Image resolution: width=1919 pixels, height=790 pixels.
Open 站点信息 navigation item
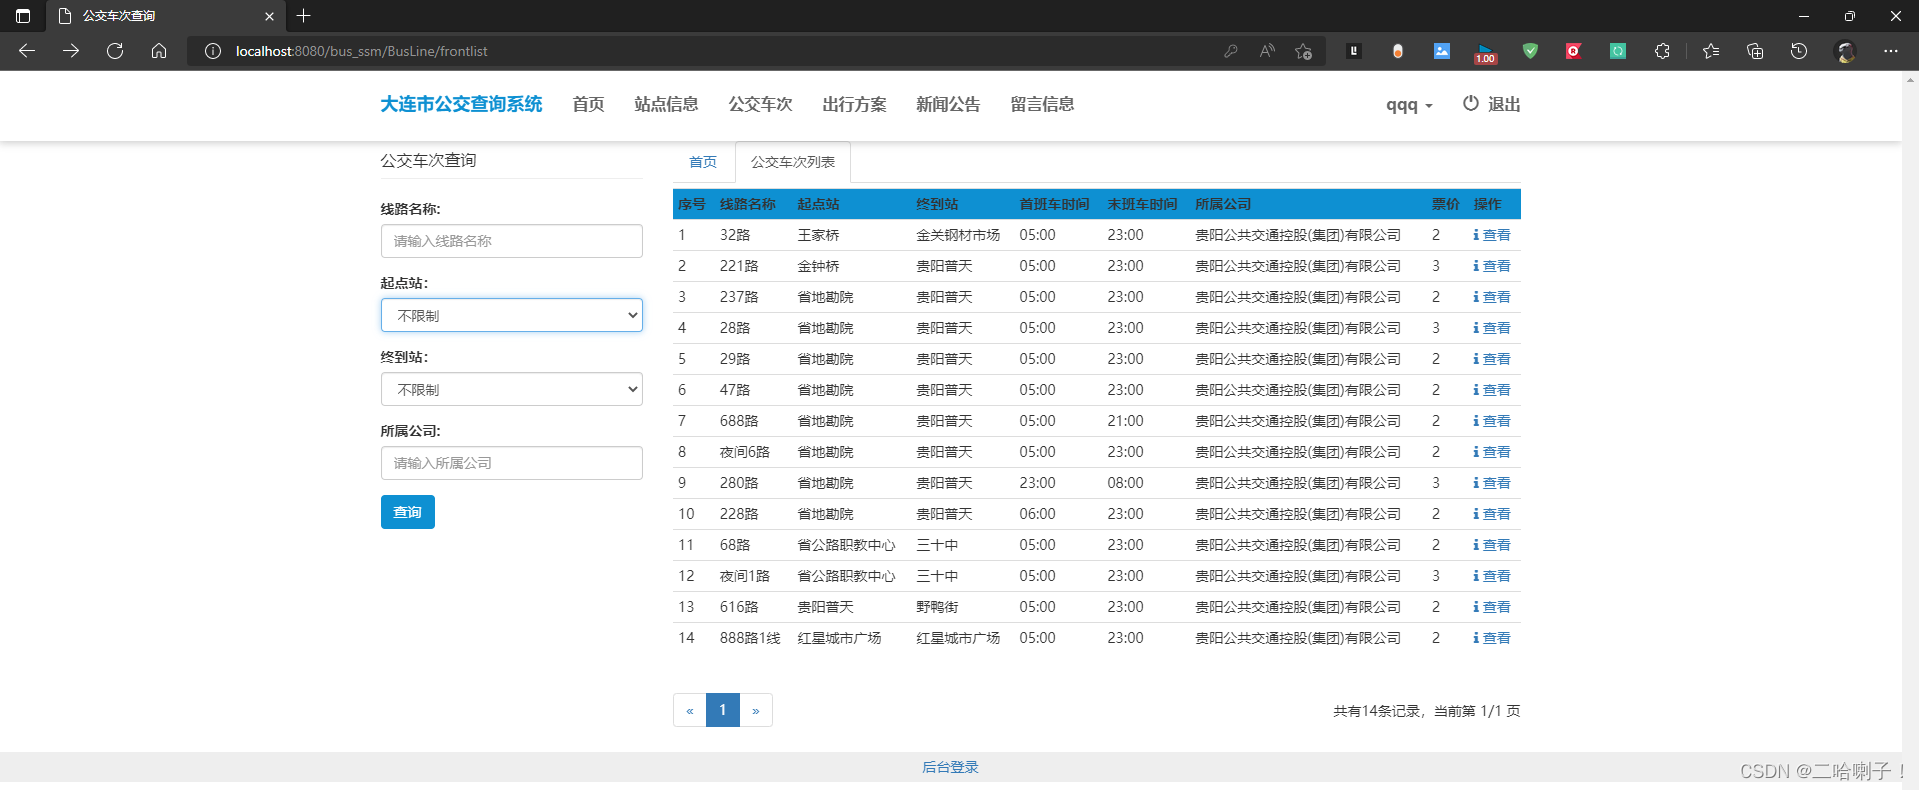(x=666, y=104)
